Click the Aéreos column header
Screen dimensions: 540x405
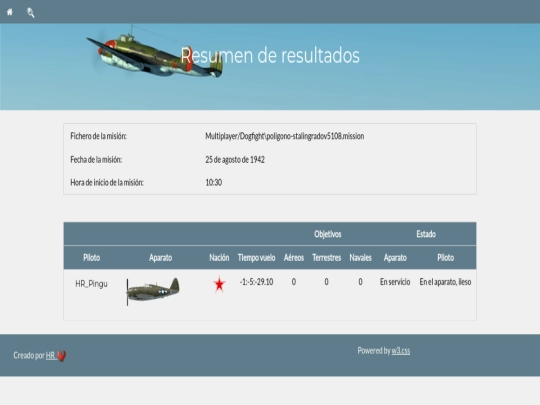pos(294,258)
